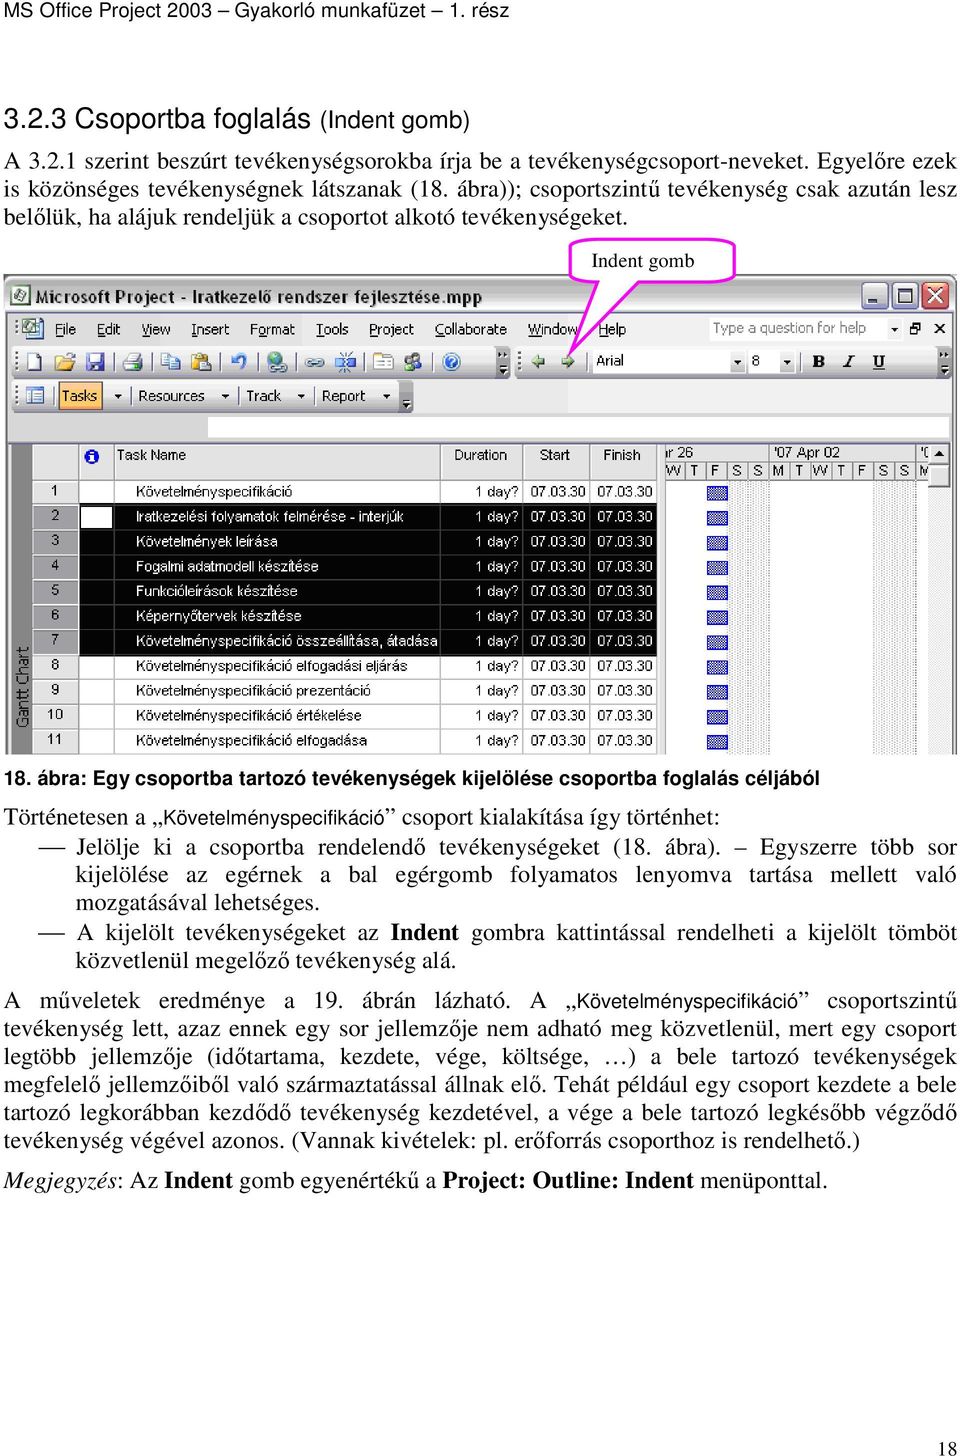The height and width of the screenshot is (1456, 960).
Task: Click the Undo arrow icon
Action: click(238, 362)
